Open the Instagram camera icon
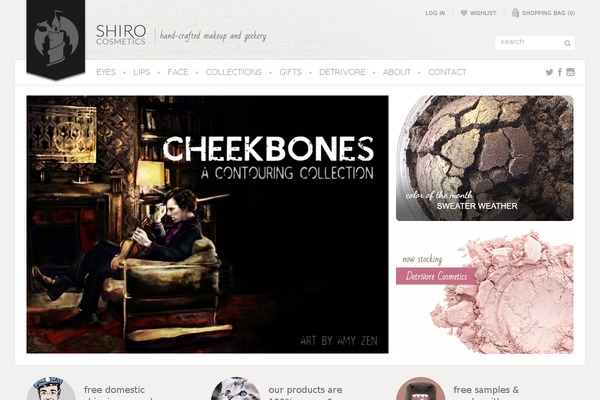Screen dimensions: 600x400 coord(571,72)
